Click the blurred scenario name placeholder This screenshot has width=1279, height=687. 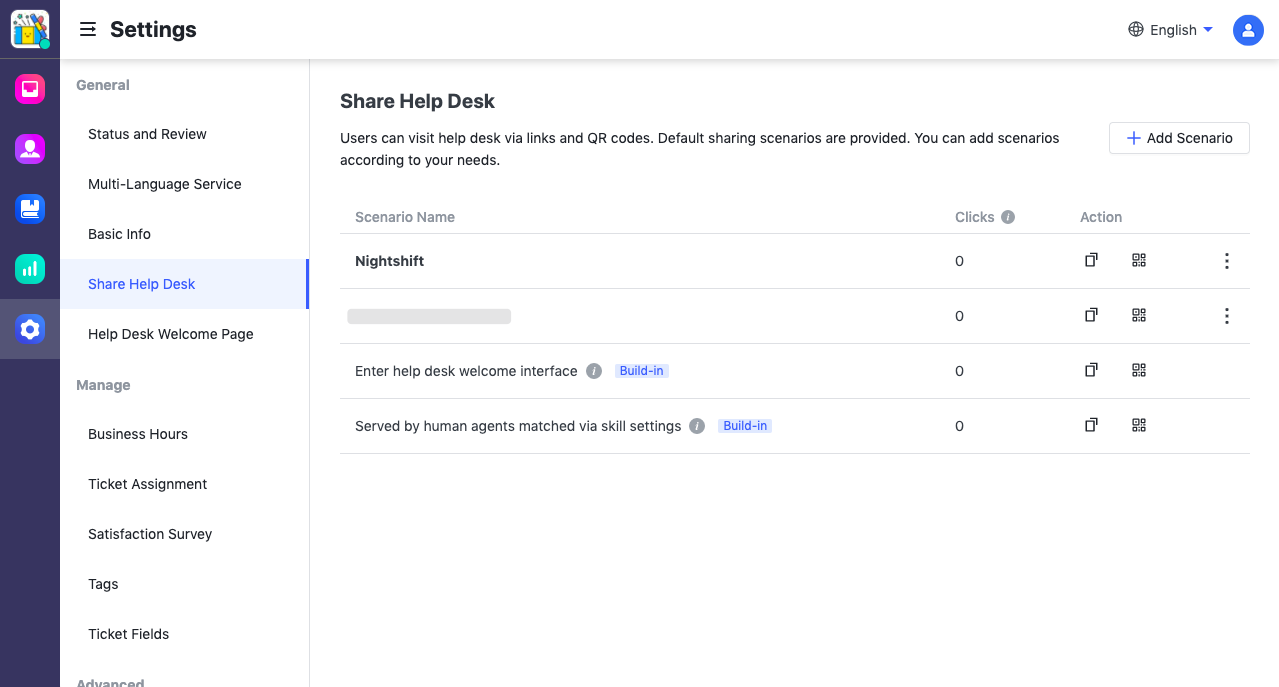click(x=429, y=316)
